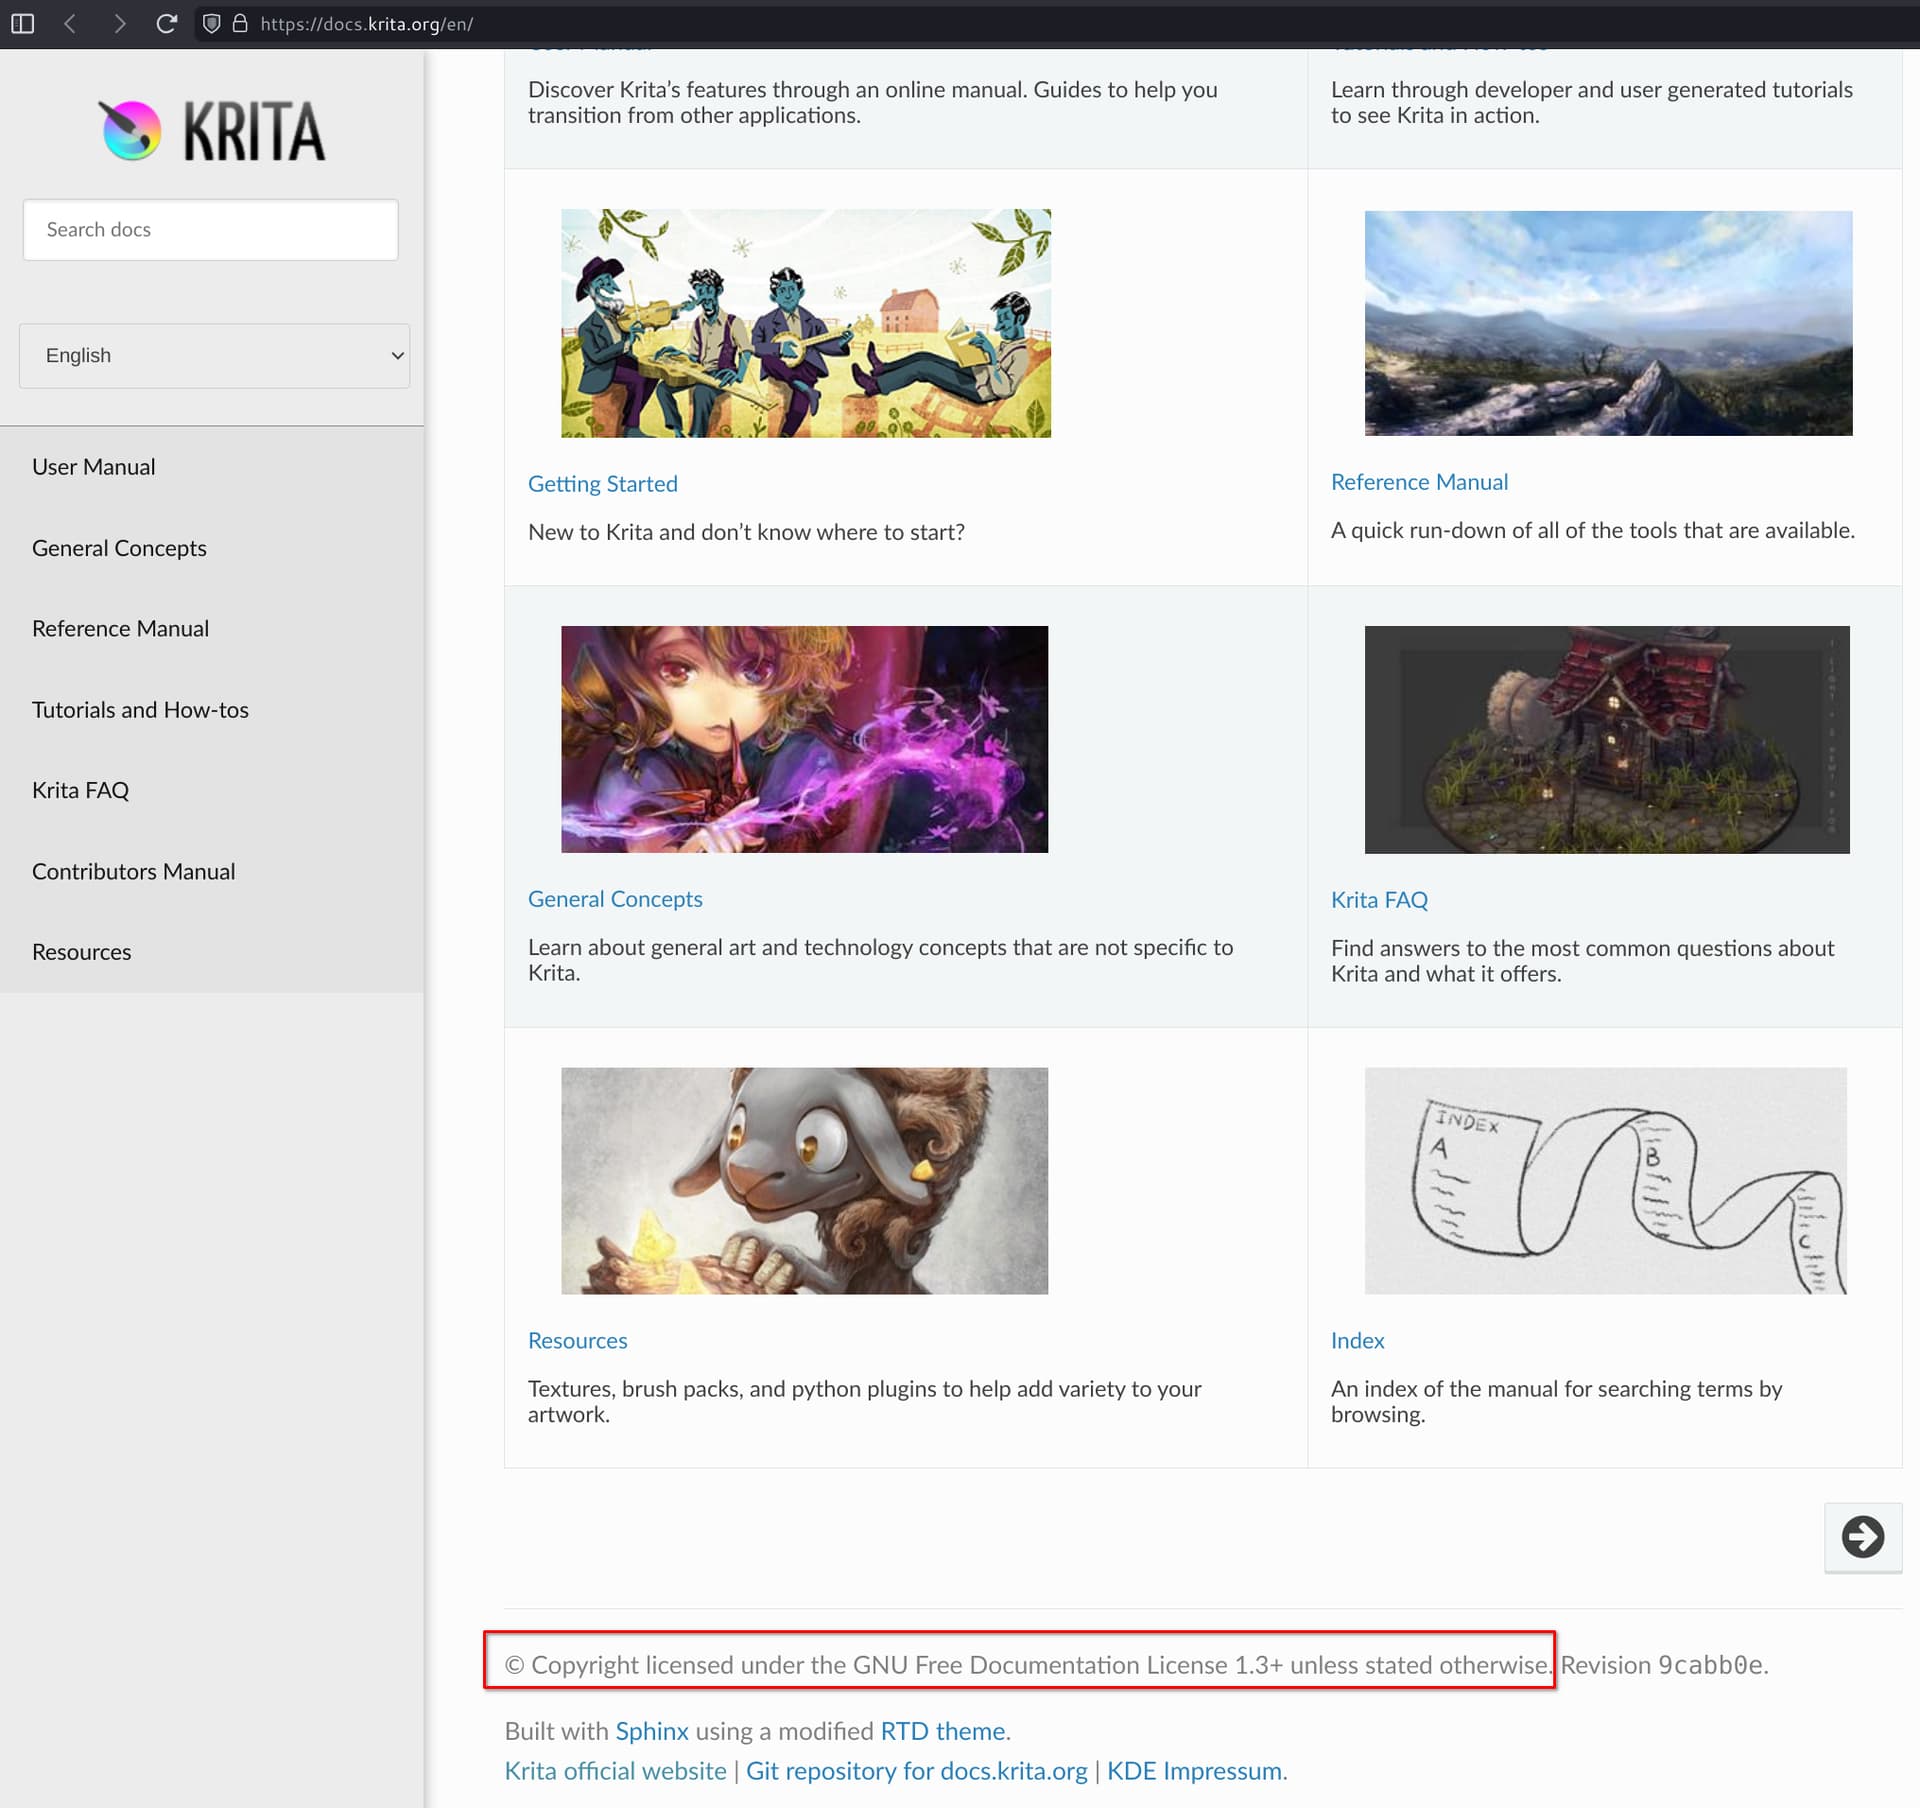Screen dimensions: 1920x1808
Task: Click the browser forward arrow
Action: [119, 23]
